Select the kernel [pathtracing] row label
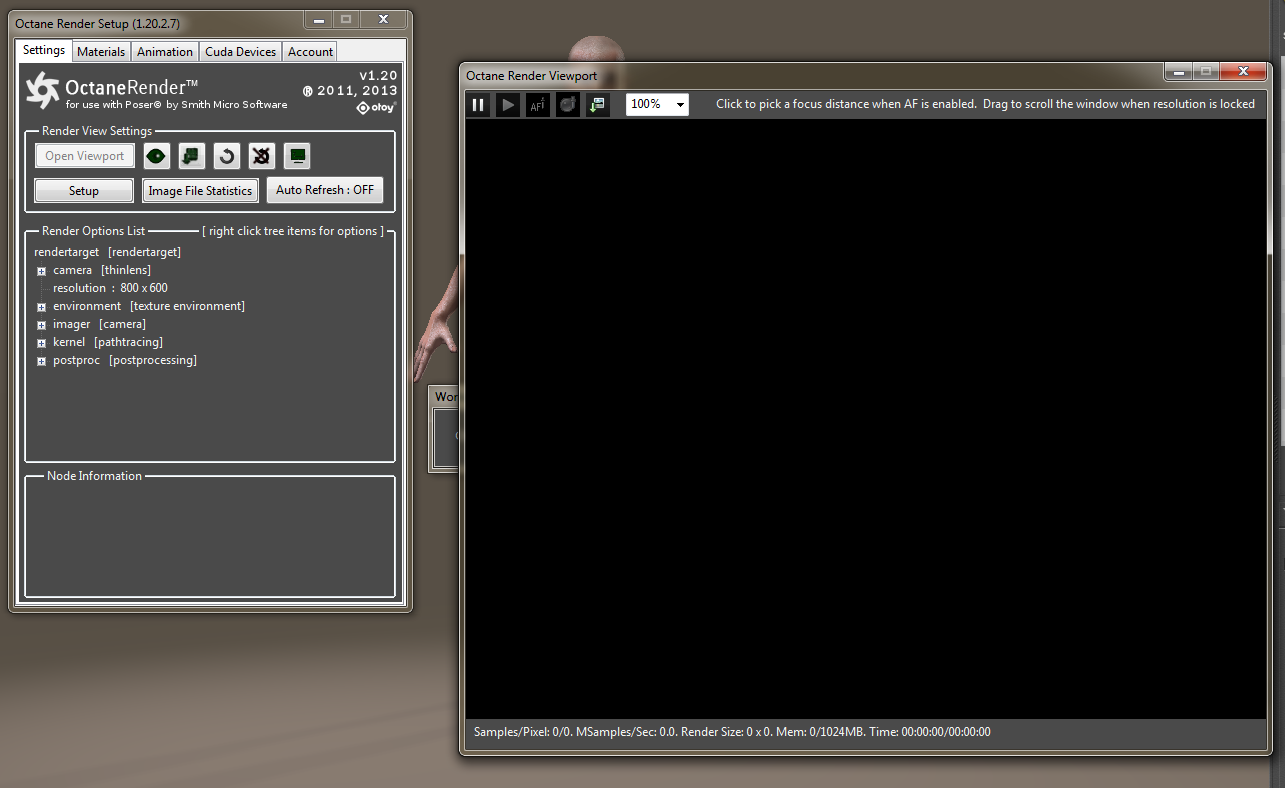The width and height of the screenshot is (1285, 788). pyautogui.click(x=108, y=342)
